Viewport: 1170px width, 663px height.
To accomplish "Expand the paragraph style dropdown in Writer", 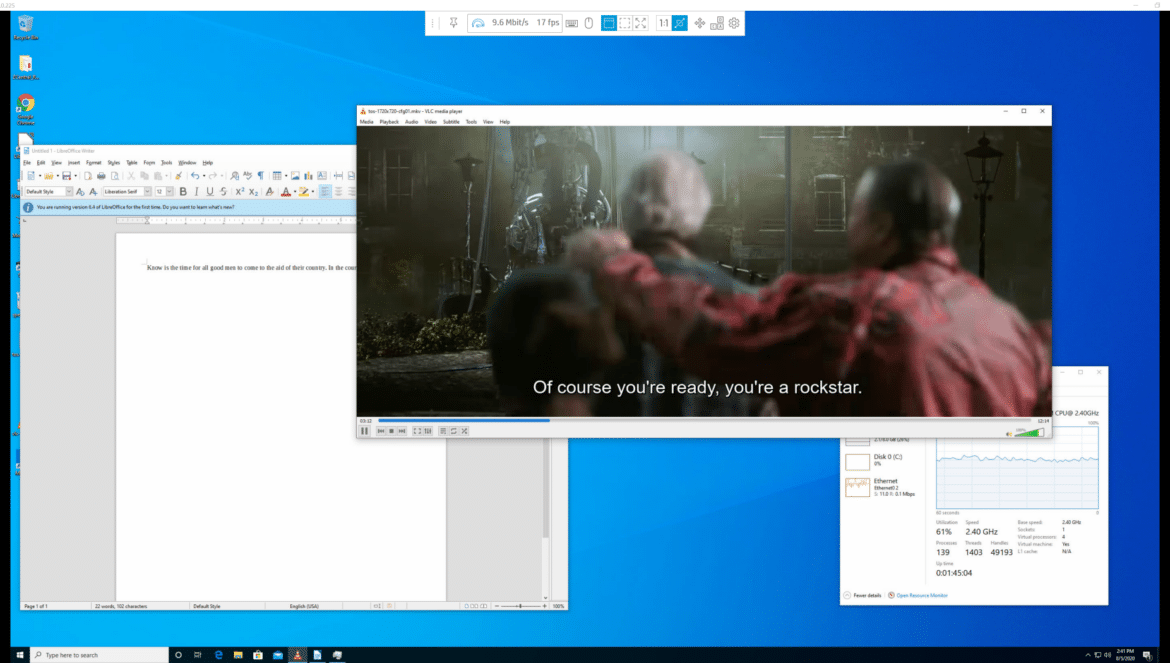I will 69,192.
